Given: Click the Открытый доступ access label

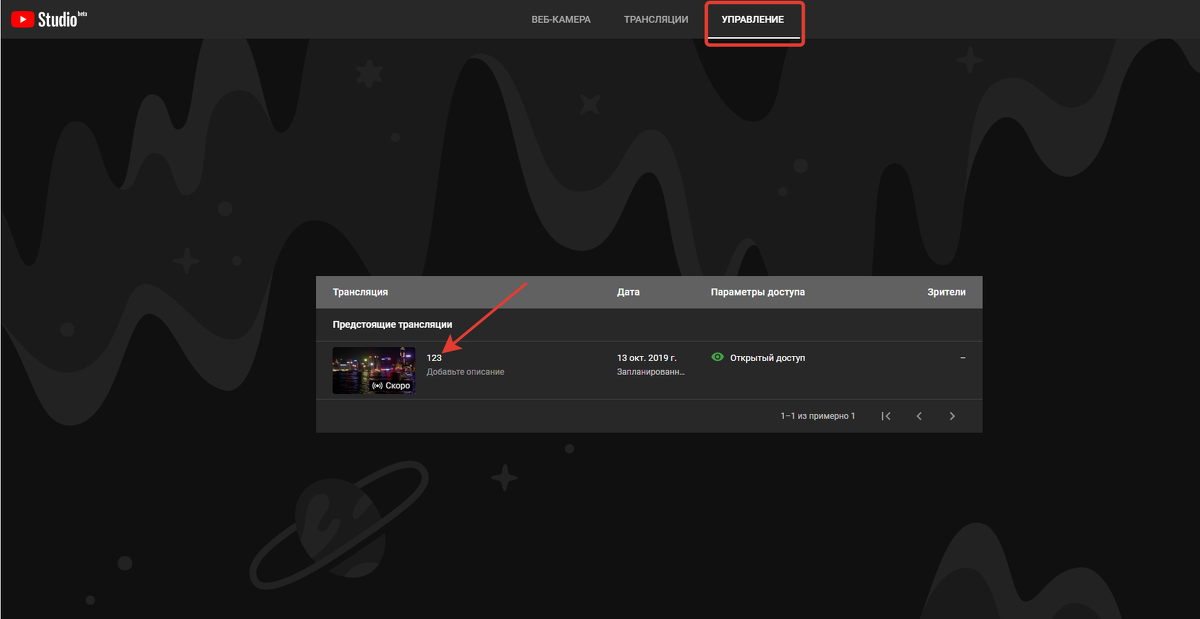Looking at the screenshot, I should click(767, 357).
